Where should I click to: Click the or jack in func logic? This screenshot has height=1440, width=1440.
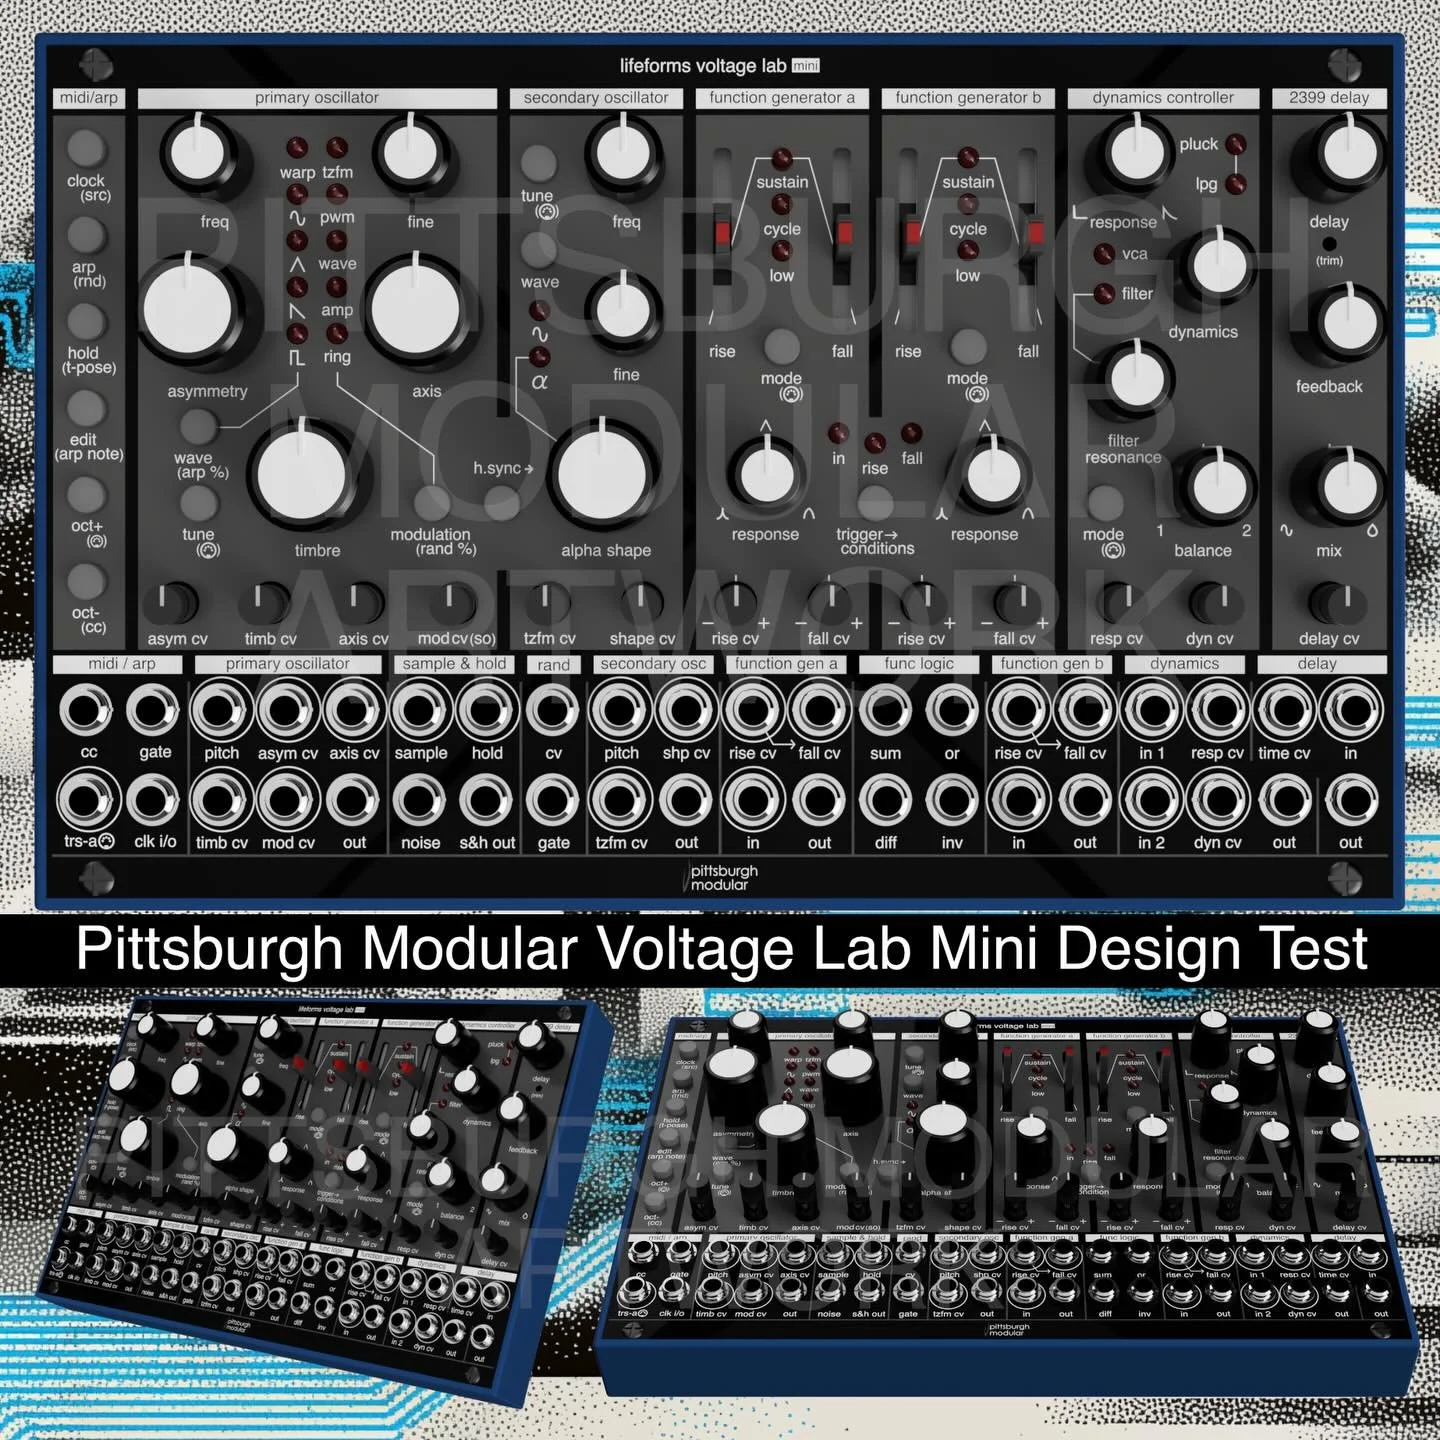point(952,711)
